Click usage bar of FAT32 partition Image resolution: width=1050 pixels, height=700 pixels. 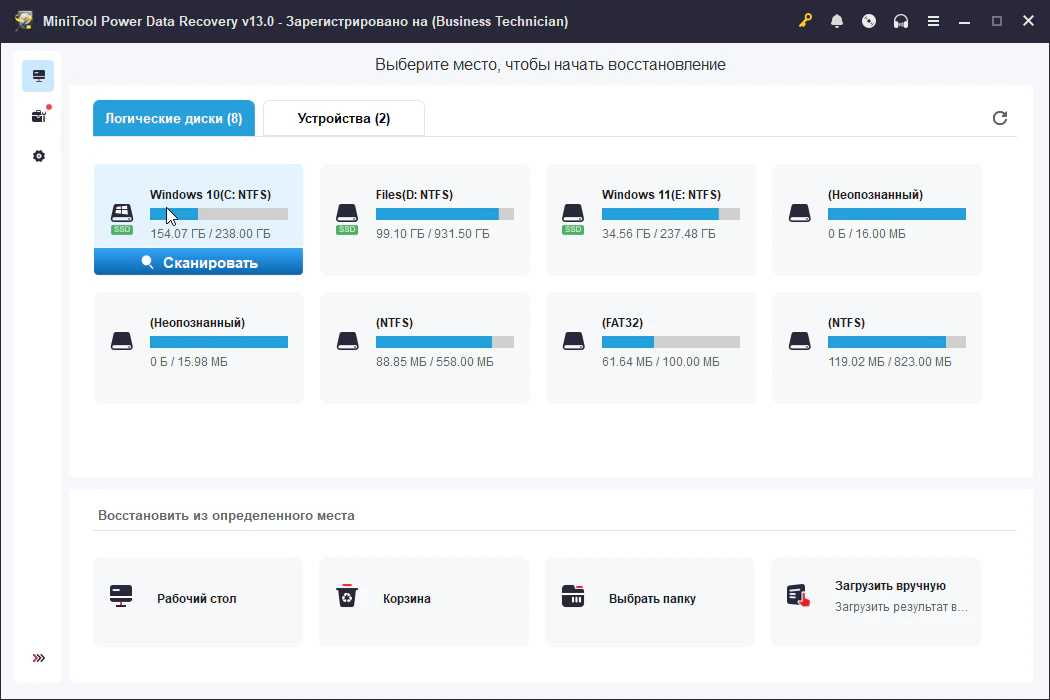coord(671,342)
